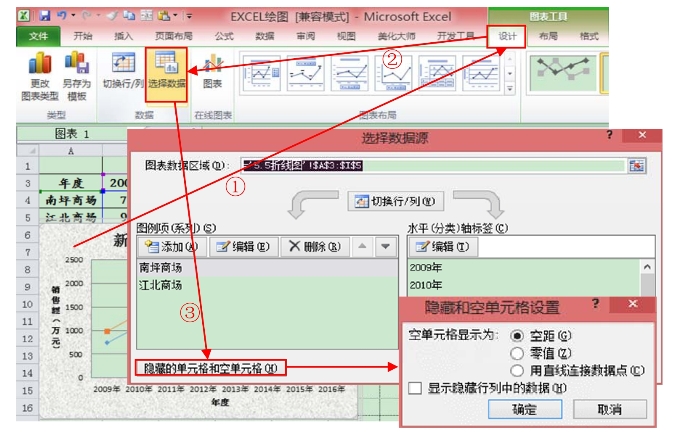This screenshot has width=698, height=440.
Task: Click help icon in 隐藏和空单元格设置 dialog
Action: (x=596, y=304)
